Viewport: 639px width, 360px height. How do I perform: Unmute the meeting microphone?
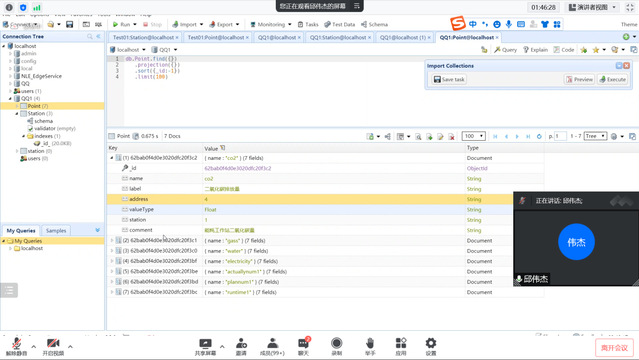point(16,347)
